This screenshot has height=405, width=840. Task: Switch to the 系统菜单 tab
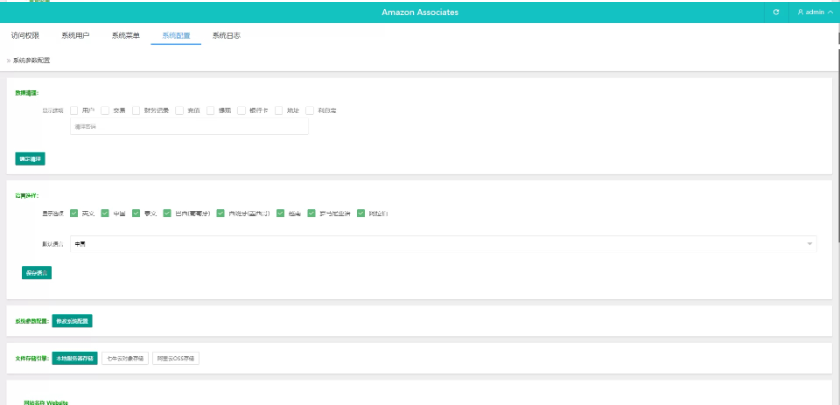126,36
